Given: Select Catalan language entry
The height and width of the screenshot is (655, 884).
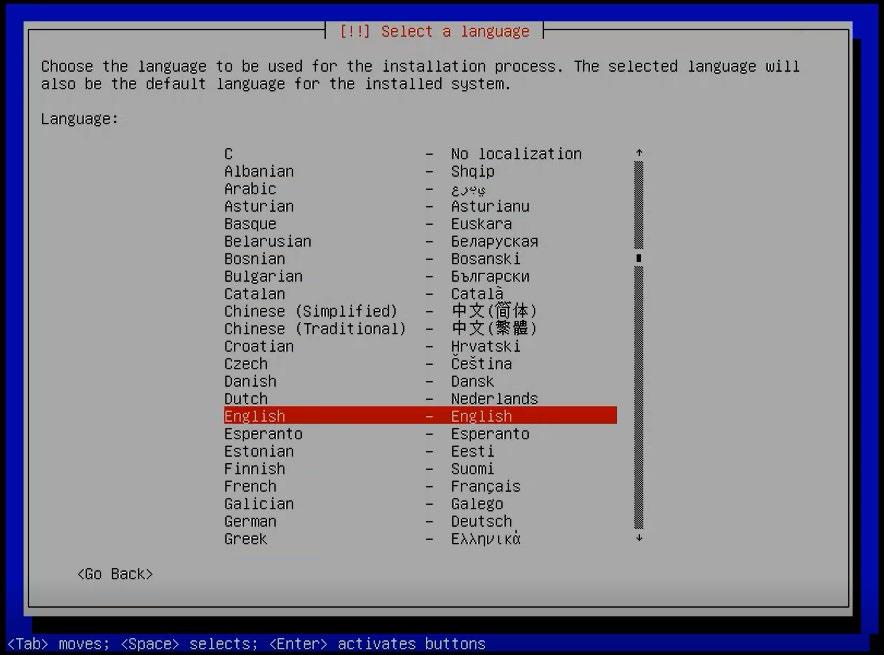Looking at the screenshot, I should click(x=420, y=294).
